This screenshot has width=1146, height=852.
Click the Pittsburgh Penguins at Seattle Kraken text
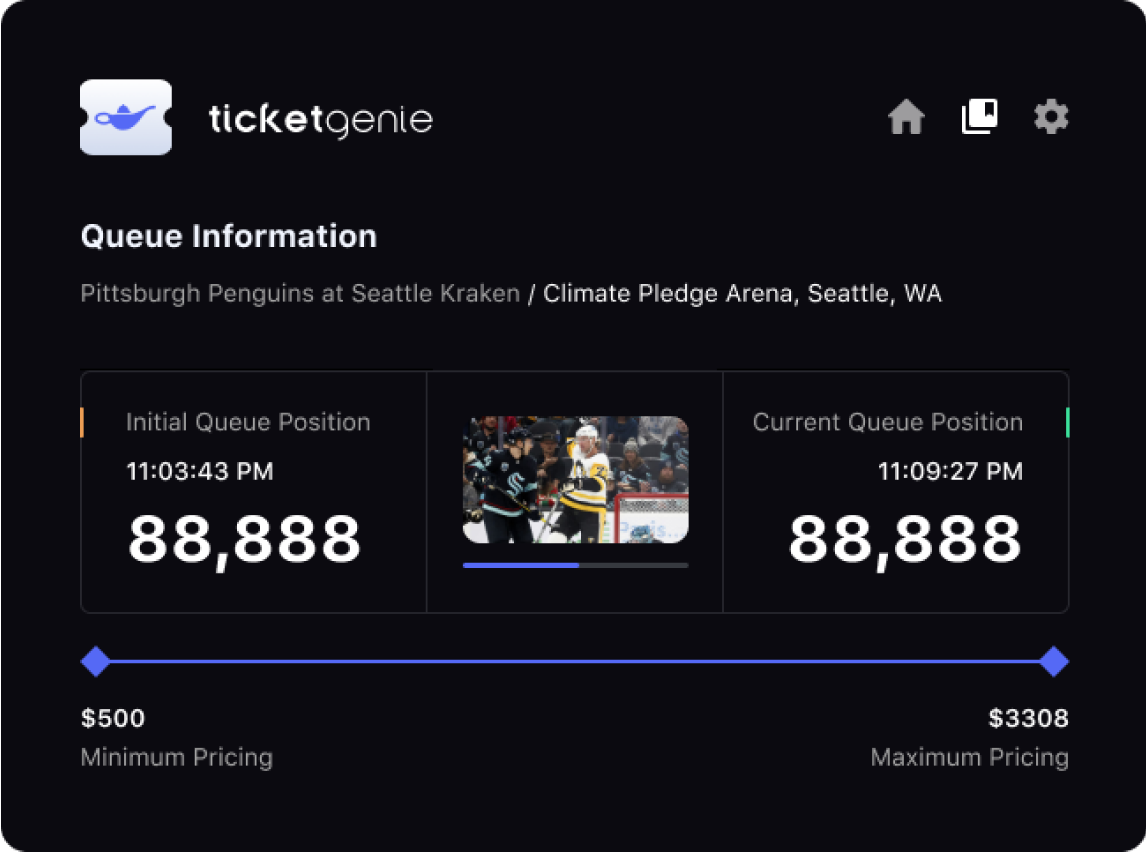[x=300, y=294]
